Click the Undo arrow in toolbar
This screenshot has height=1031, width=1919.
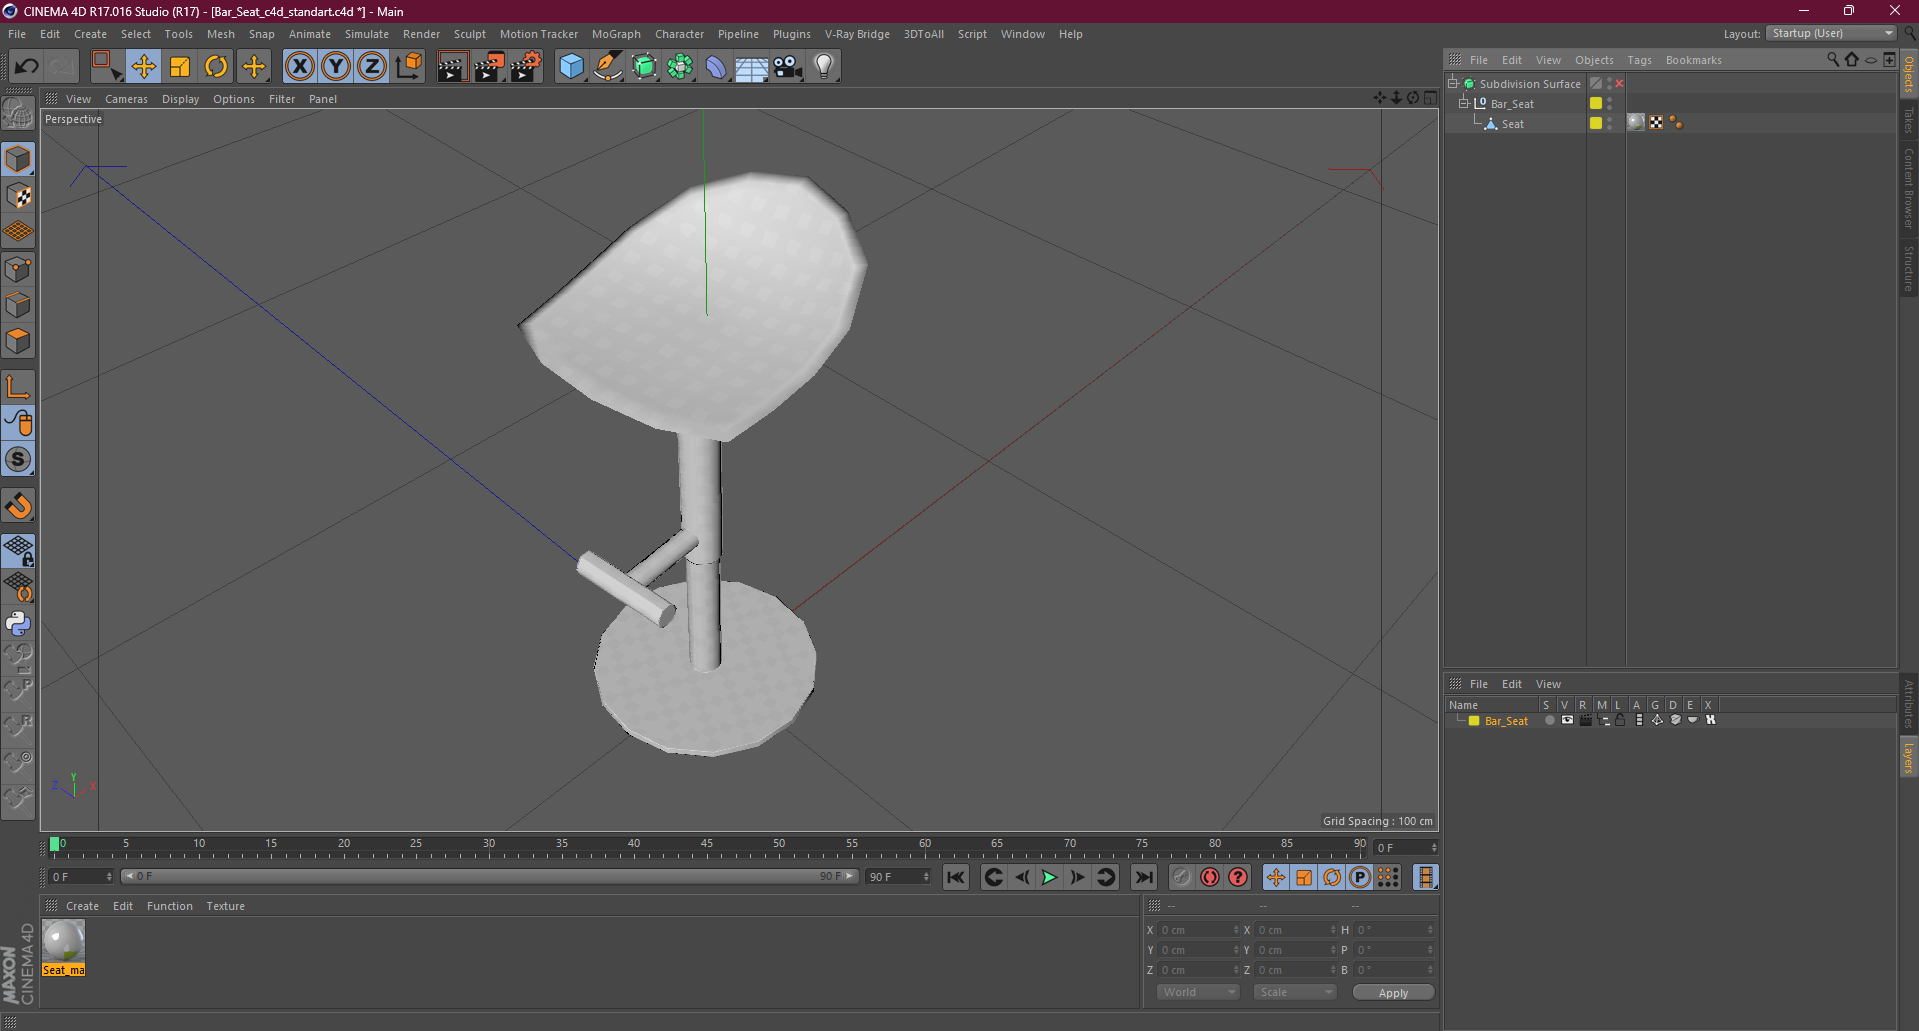coord(27,67)
